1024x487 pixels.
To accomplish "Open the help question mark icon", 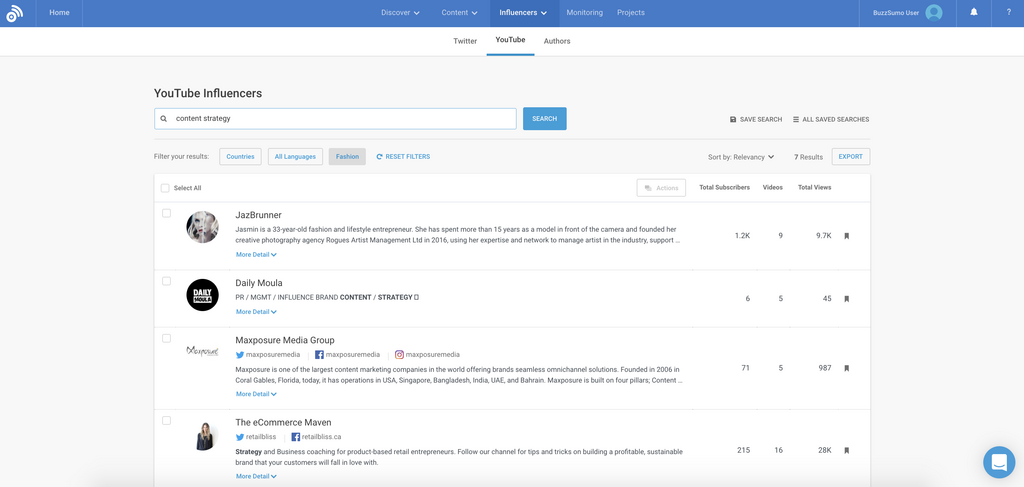I will 1007,12.
